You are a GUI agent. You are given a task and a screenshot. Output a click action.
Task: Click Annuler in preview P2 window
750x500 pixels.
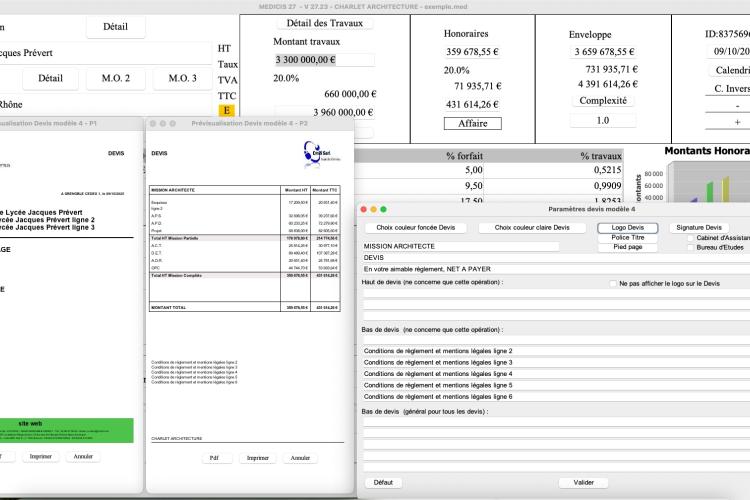tap(300, 458)
